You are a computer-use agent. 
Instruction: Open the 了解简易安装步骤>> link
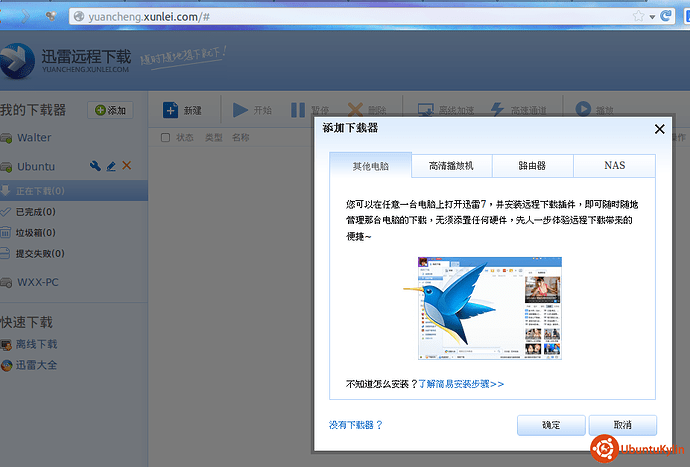pos(461,384)
